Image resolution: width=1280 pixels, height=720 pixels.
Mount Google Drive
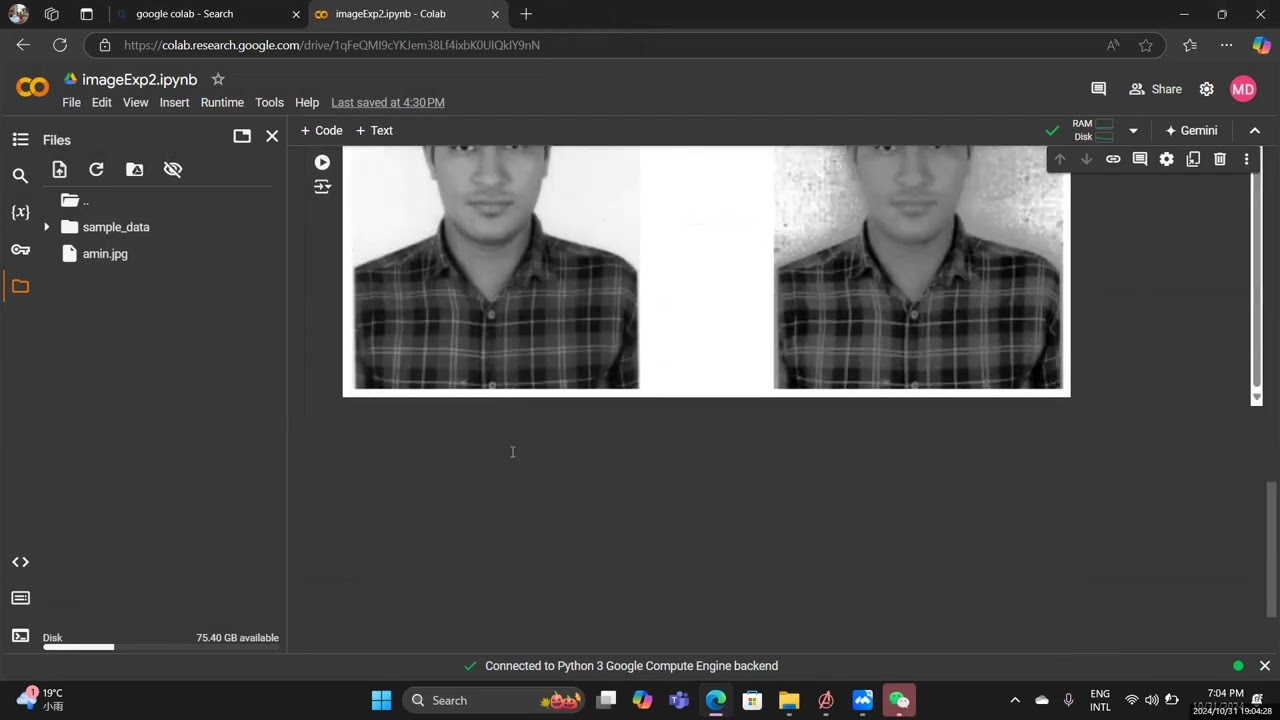pos(135,170)
